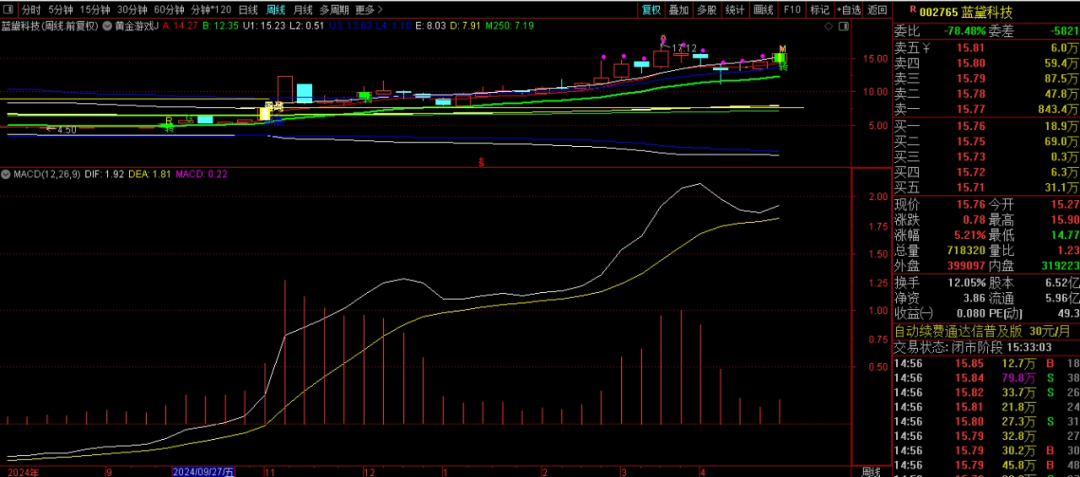Click the diamond icon on the main chart
This screenshot has height=477, width=1080.
tap(829, 26)
